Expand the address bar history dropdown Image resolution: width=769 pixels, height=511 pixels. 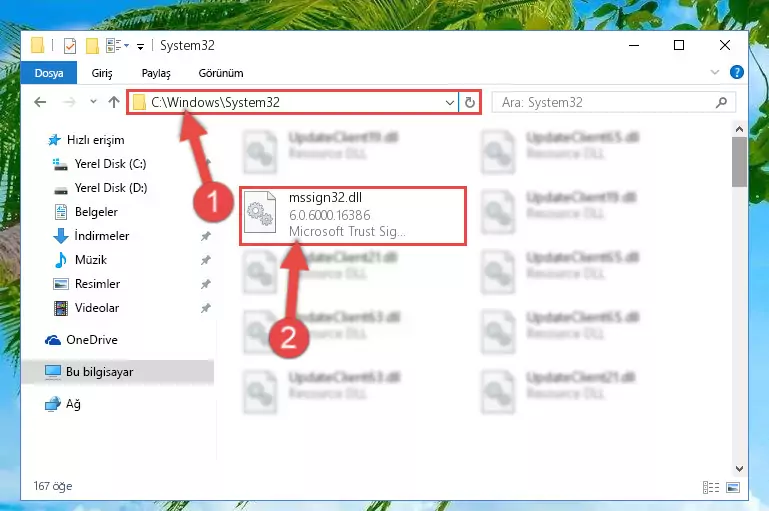coord(450,102)
